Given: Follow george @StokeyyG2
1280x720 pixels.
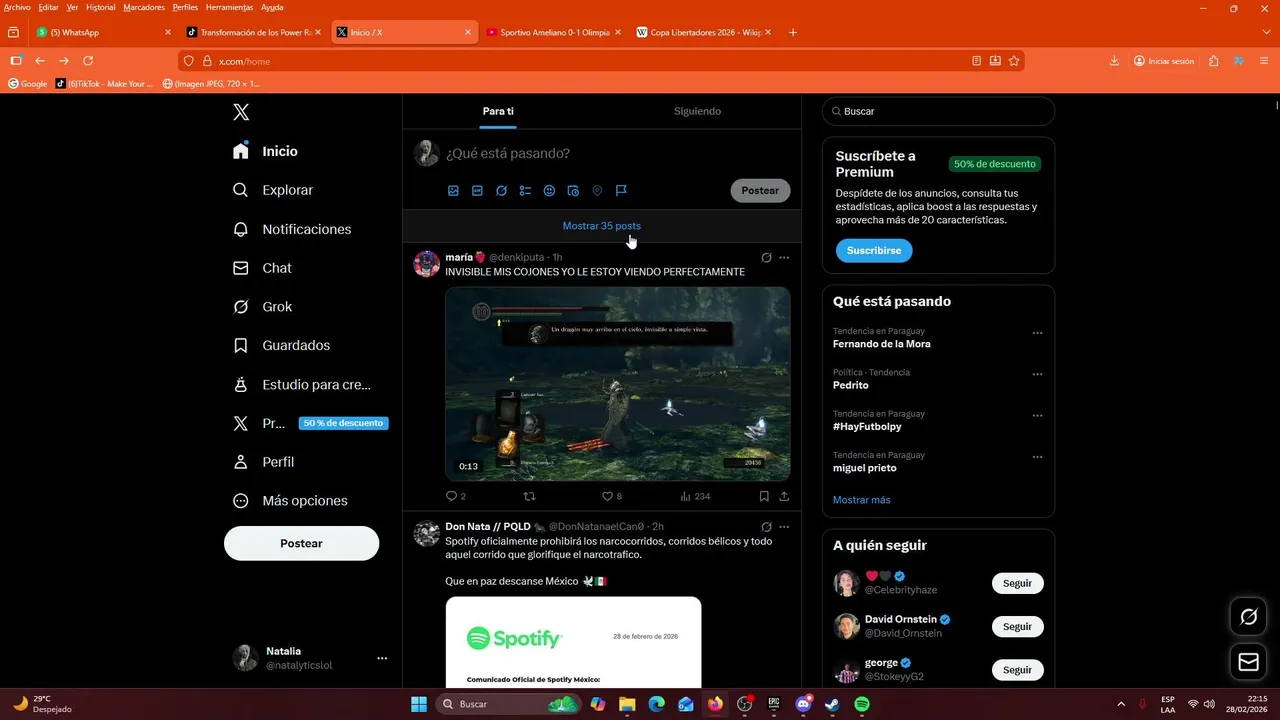Looking at the screenshot, I should tap(1017, 670).
